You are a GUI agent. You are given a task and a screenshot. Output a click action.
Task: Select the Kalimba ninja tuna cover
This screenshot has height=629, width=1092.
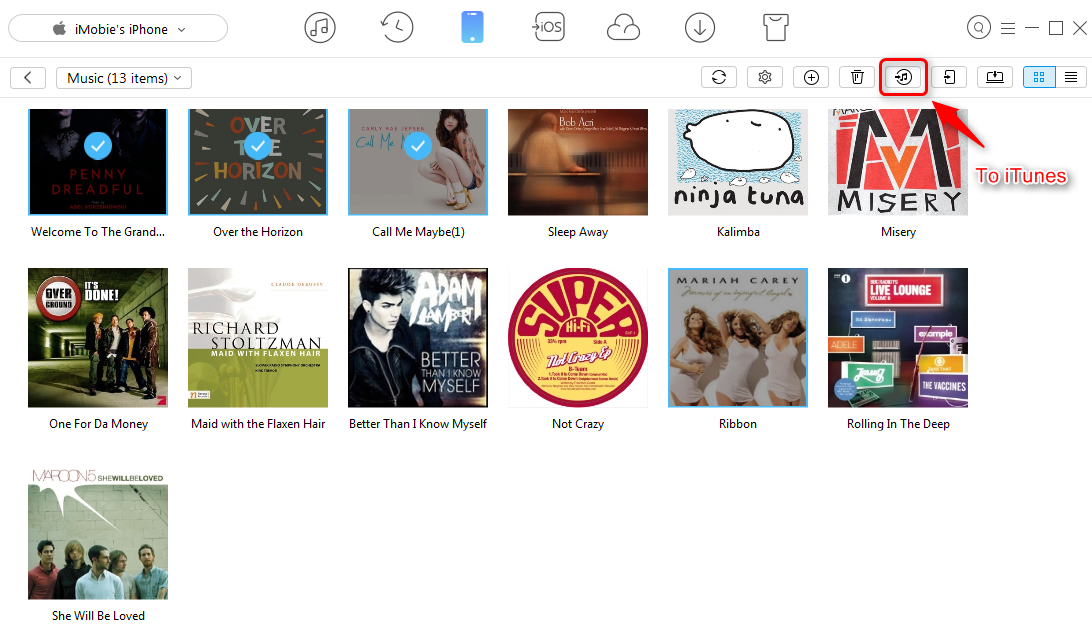[x=738, y=162]
